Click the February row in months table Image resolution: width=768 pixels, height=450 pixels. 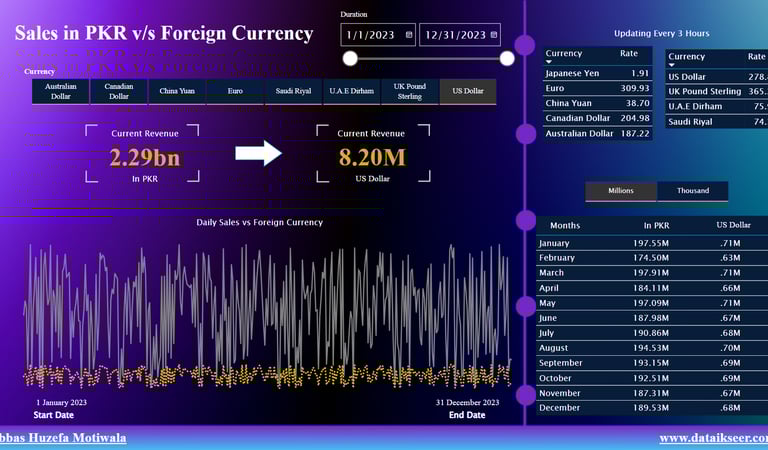pos(652,258)
